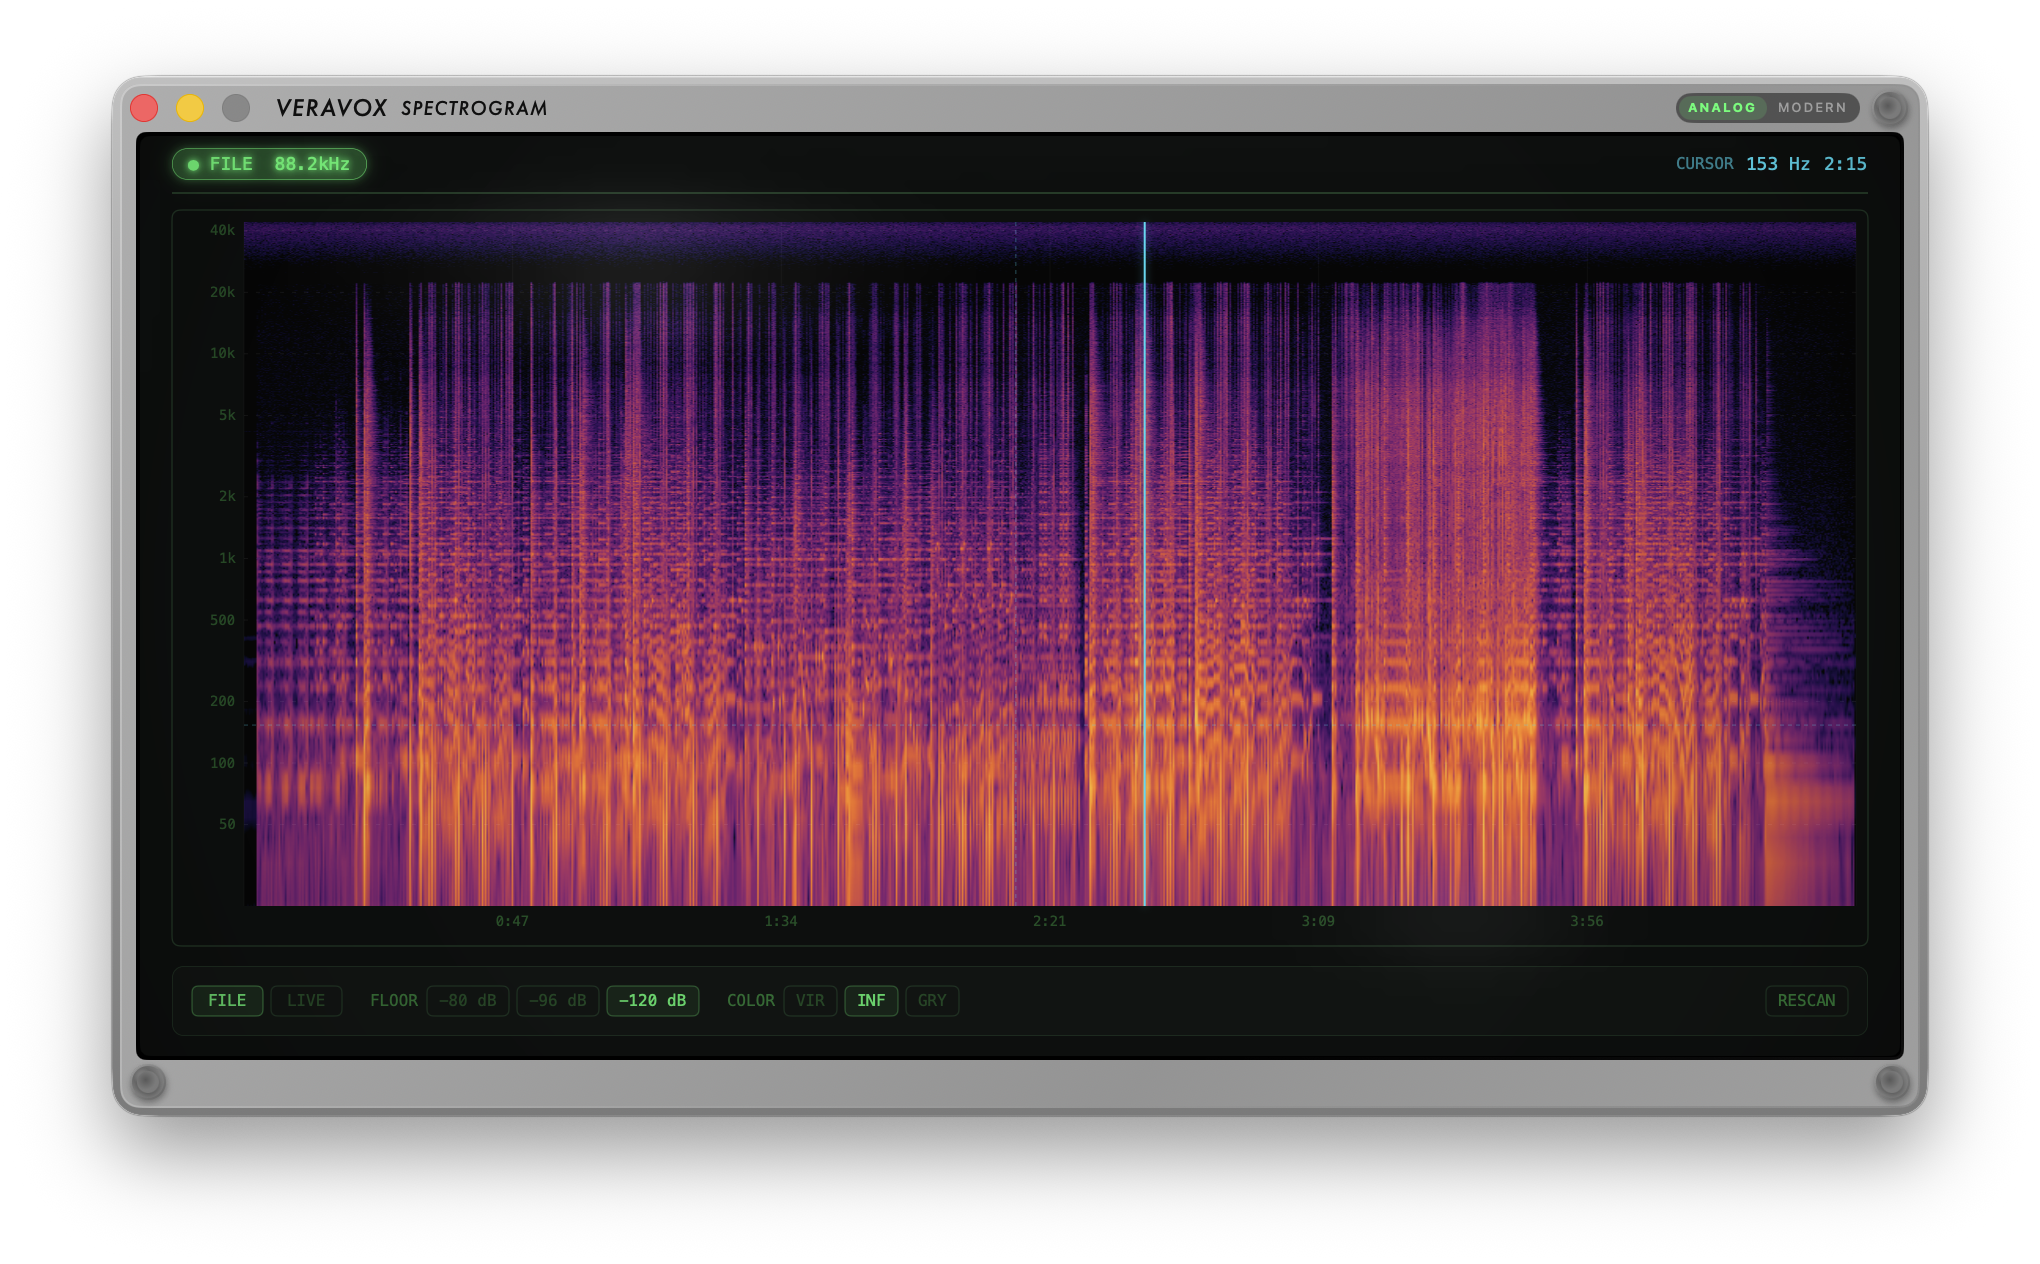
Task: Click the FLOOR label
Action: [394, 1001]
